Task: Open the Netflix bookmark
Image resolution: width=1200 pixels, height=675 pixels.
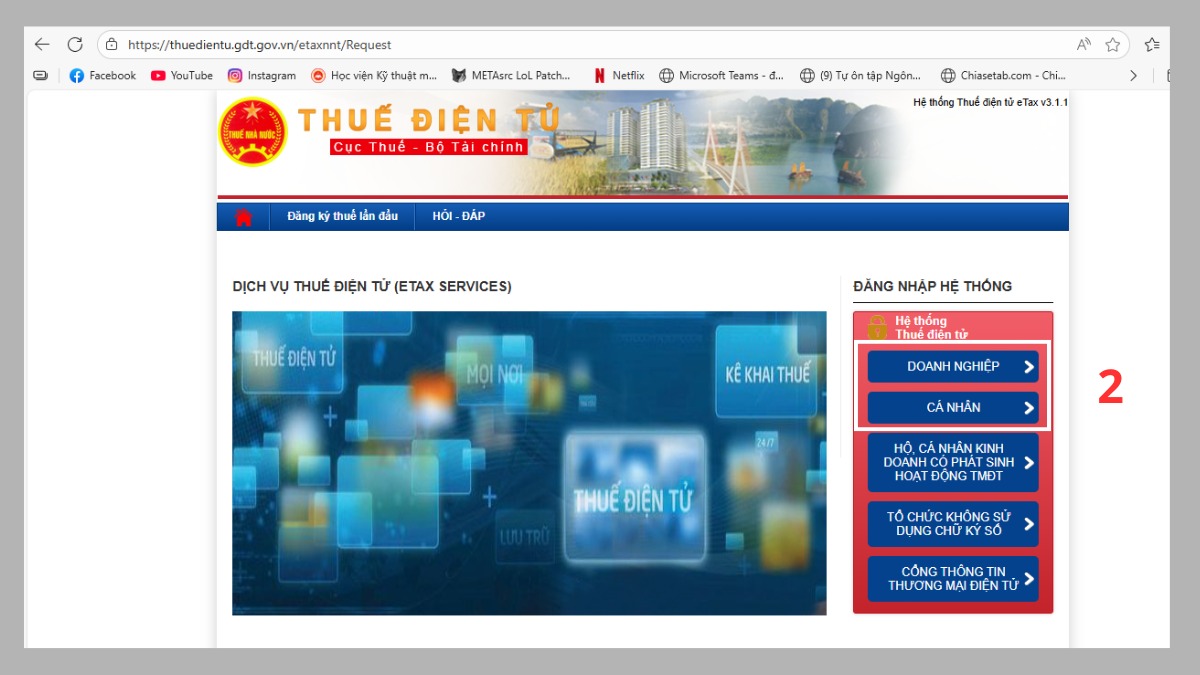Action: (x=619, y=75)
